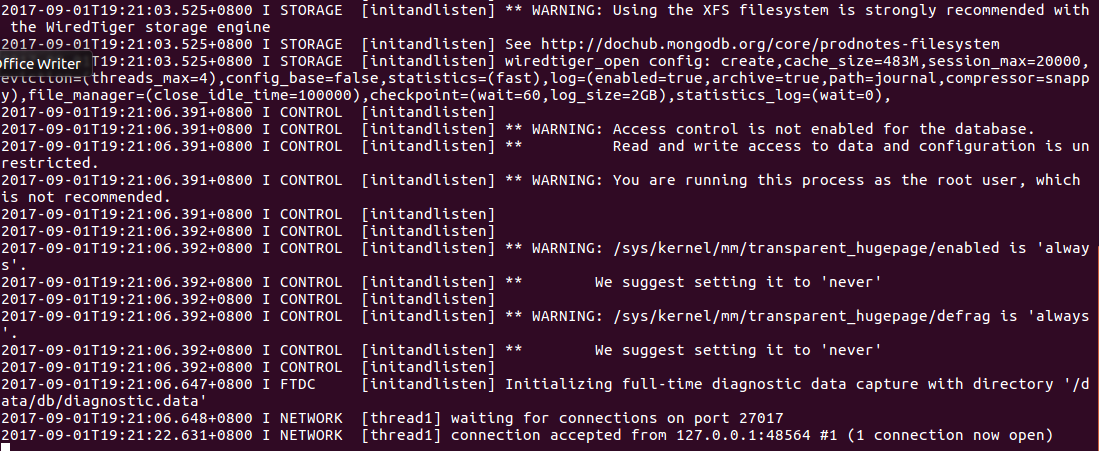This screenshot has height=451, width=1099.
Task: Click the 'Read and write access to data' line
Action: pyautogui.click(x=851, y=146)
